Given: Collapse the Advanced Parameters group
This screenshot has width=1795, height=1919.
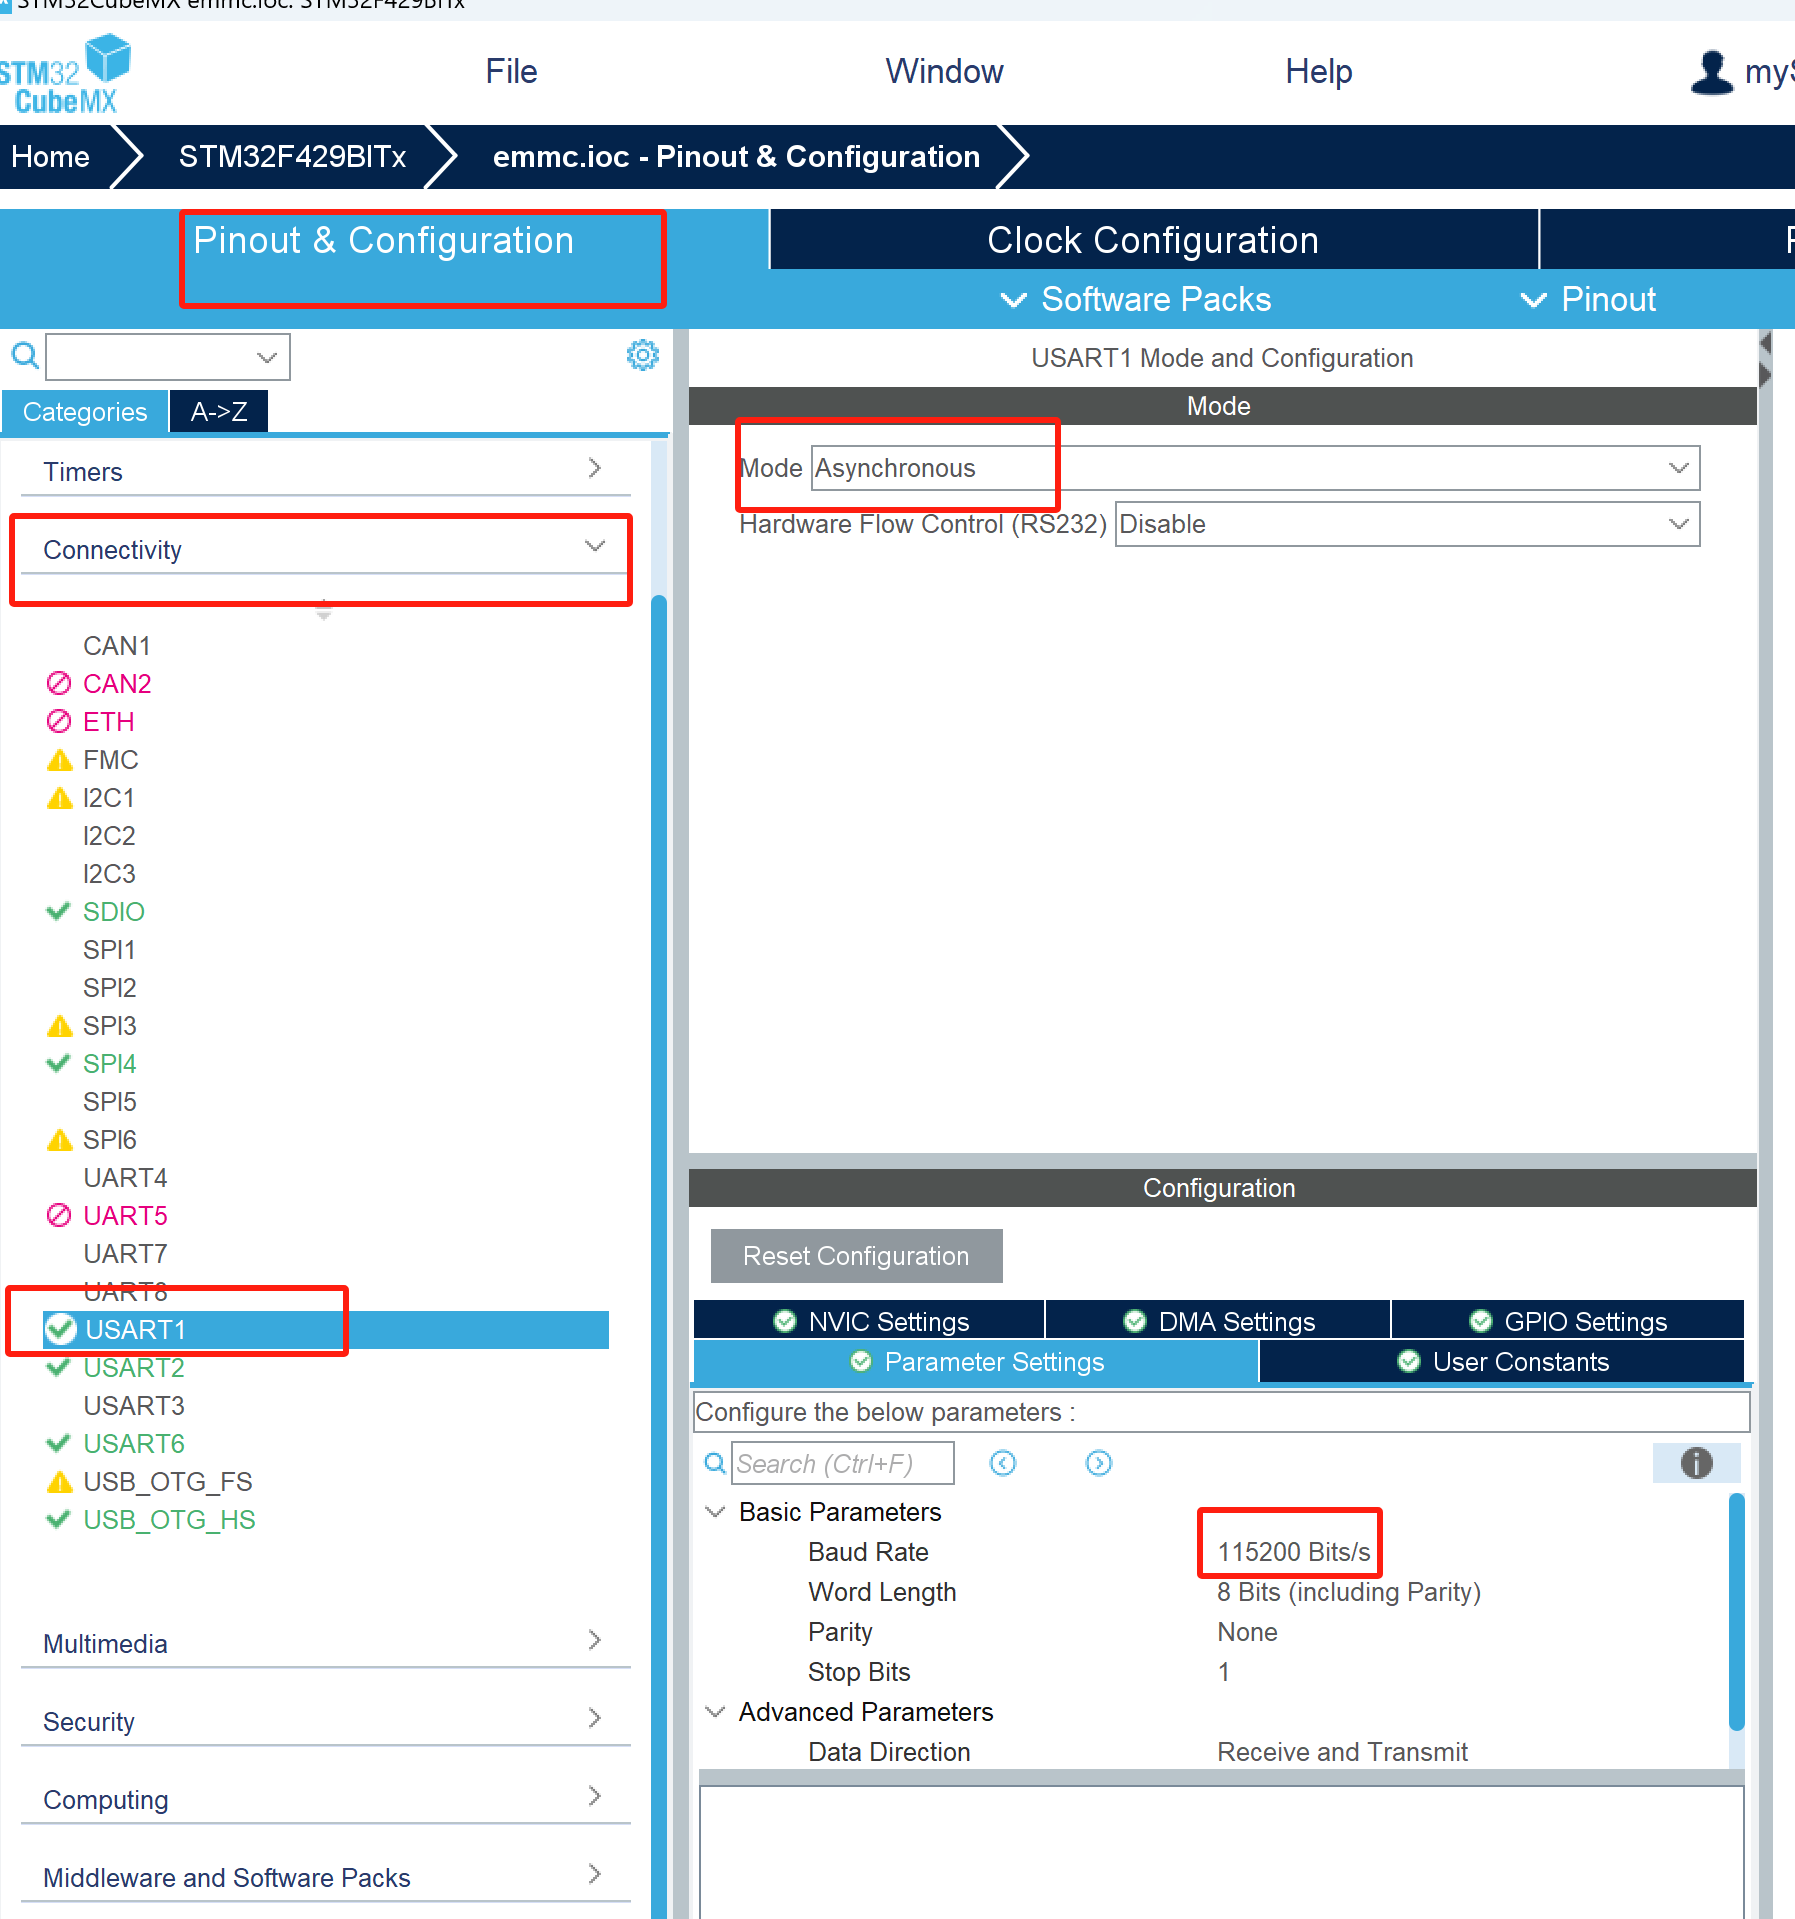Looking at the screenshot, I should pos(715,1711).
